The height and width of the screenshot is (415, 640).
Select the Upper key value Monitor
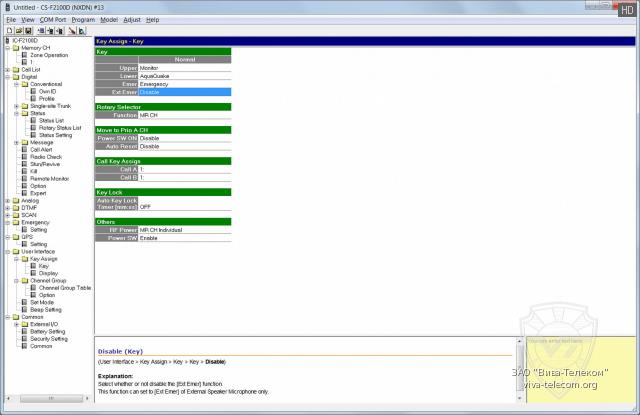coord(185,68)
